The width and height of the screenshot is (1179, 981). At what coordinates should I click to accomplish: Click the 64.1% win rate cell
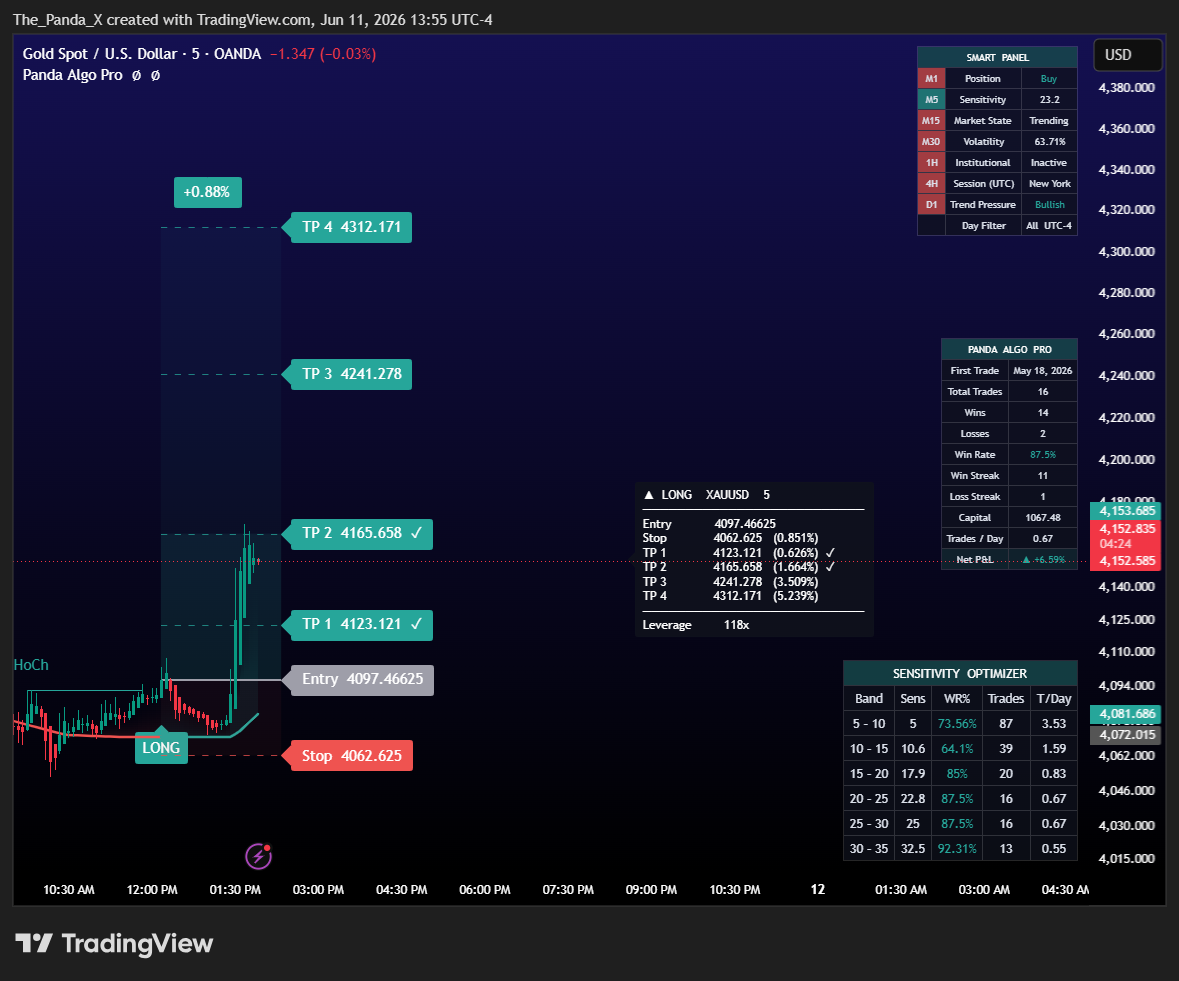(957, 749)
